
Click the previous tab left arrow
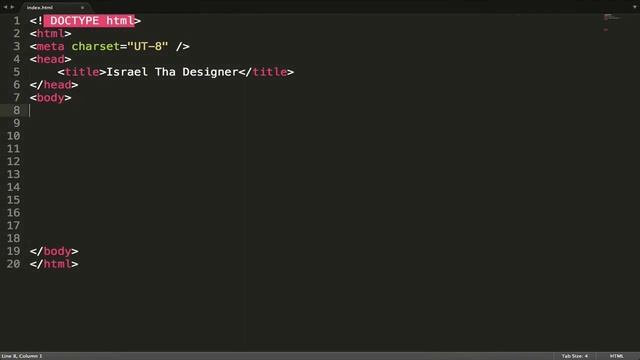tap(5, 7)
